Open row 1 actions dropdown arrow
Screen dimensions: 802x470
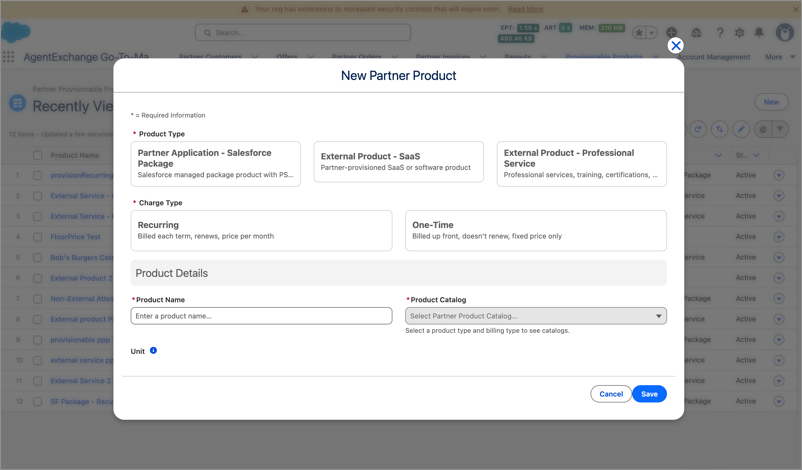point(779,175)
